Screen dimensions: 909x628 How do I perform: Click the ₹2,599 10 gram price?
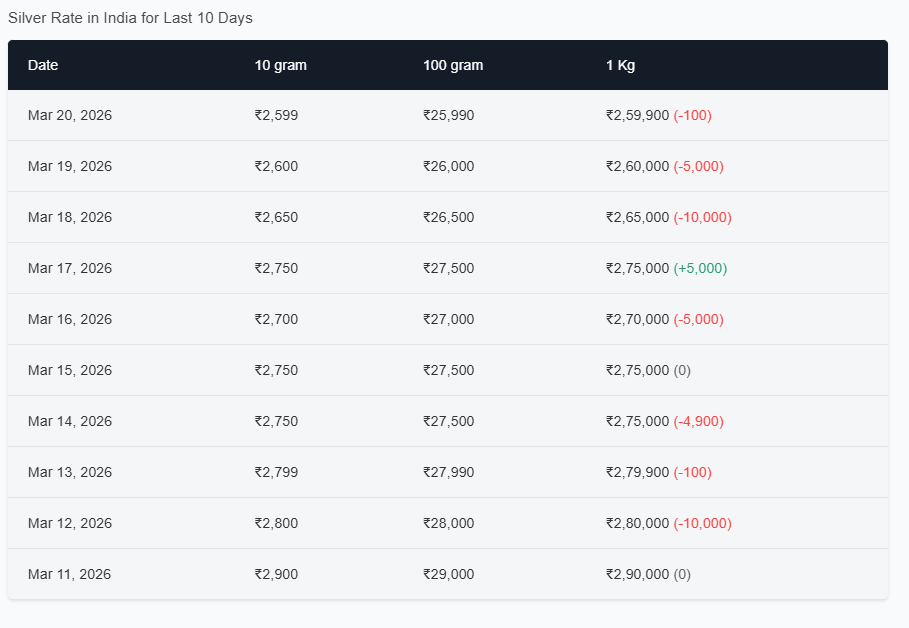pyautogui.click(x=276, y=115)
